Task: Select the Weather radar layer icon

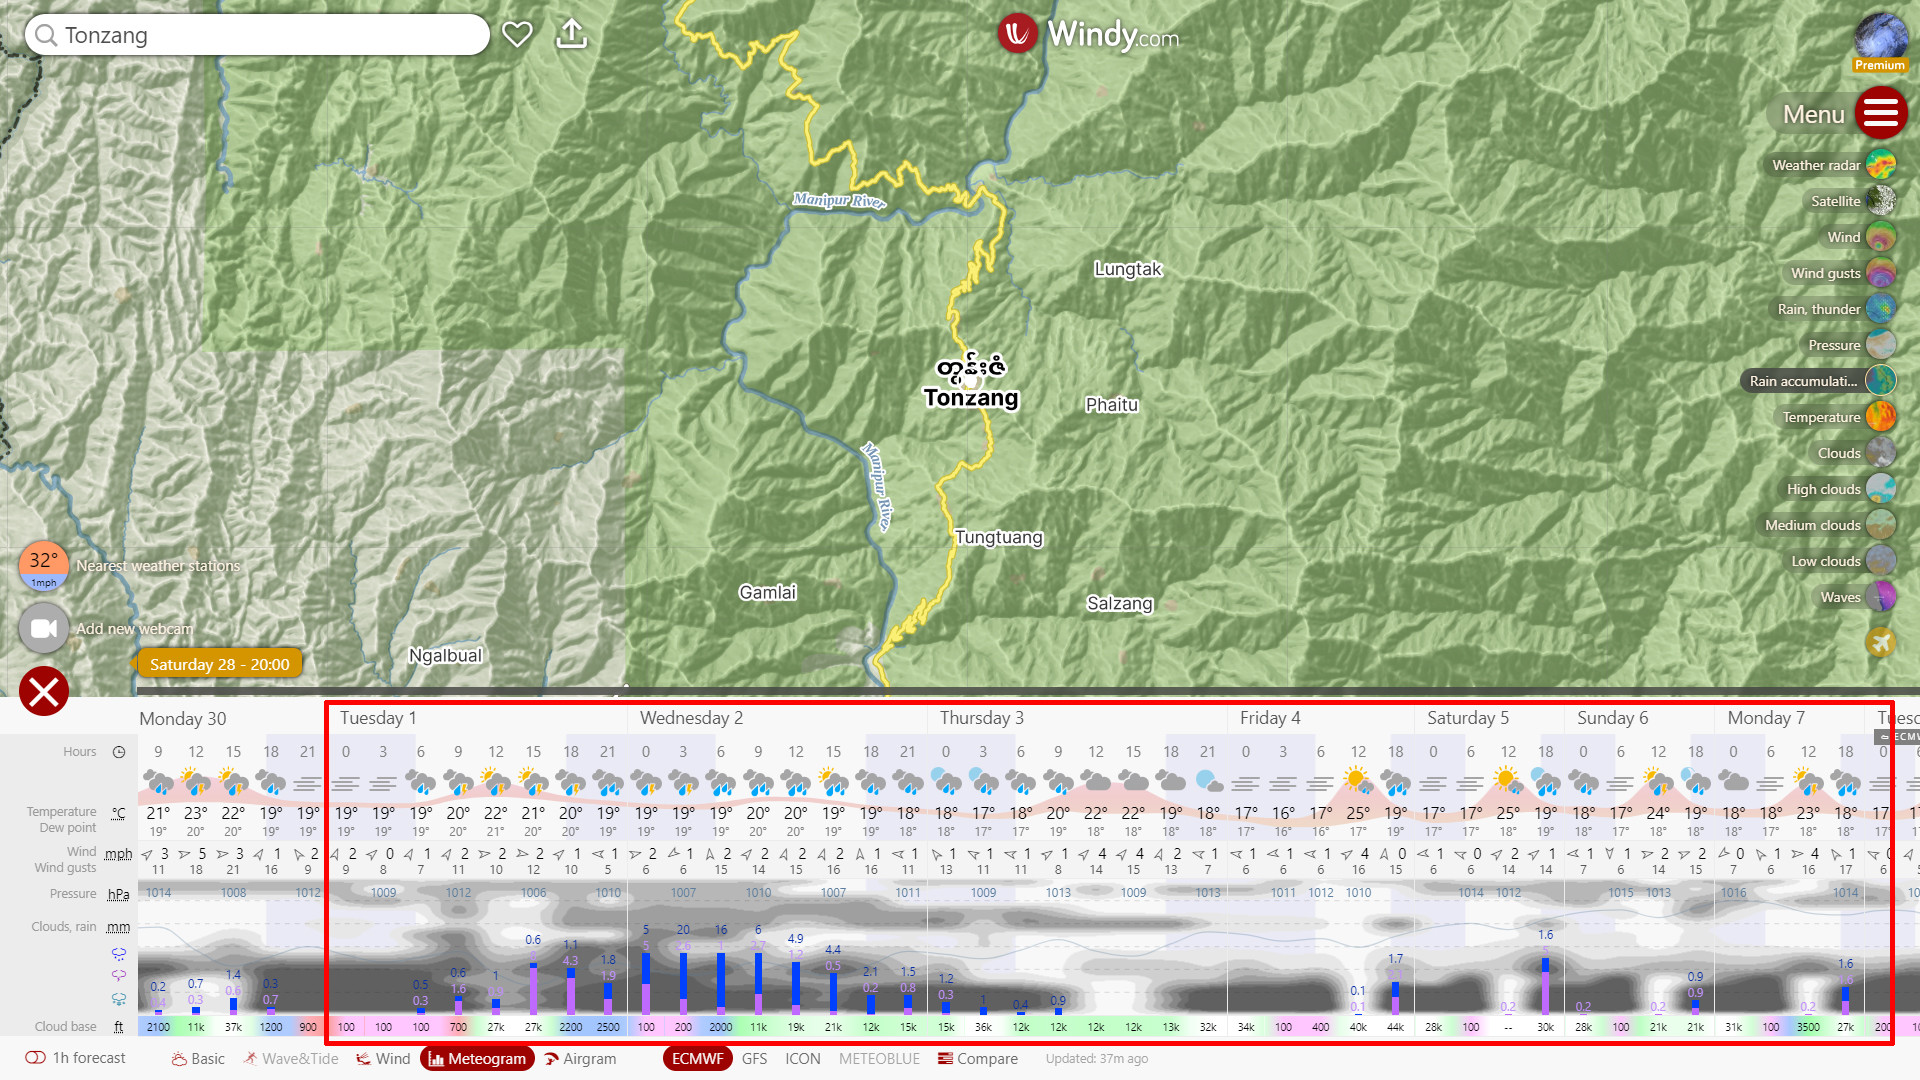Action: [1881, 165]
